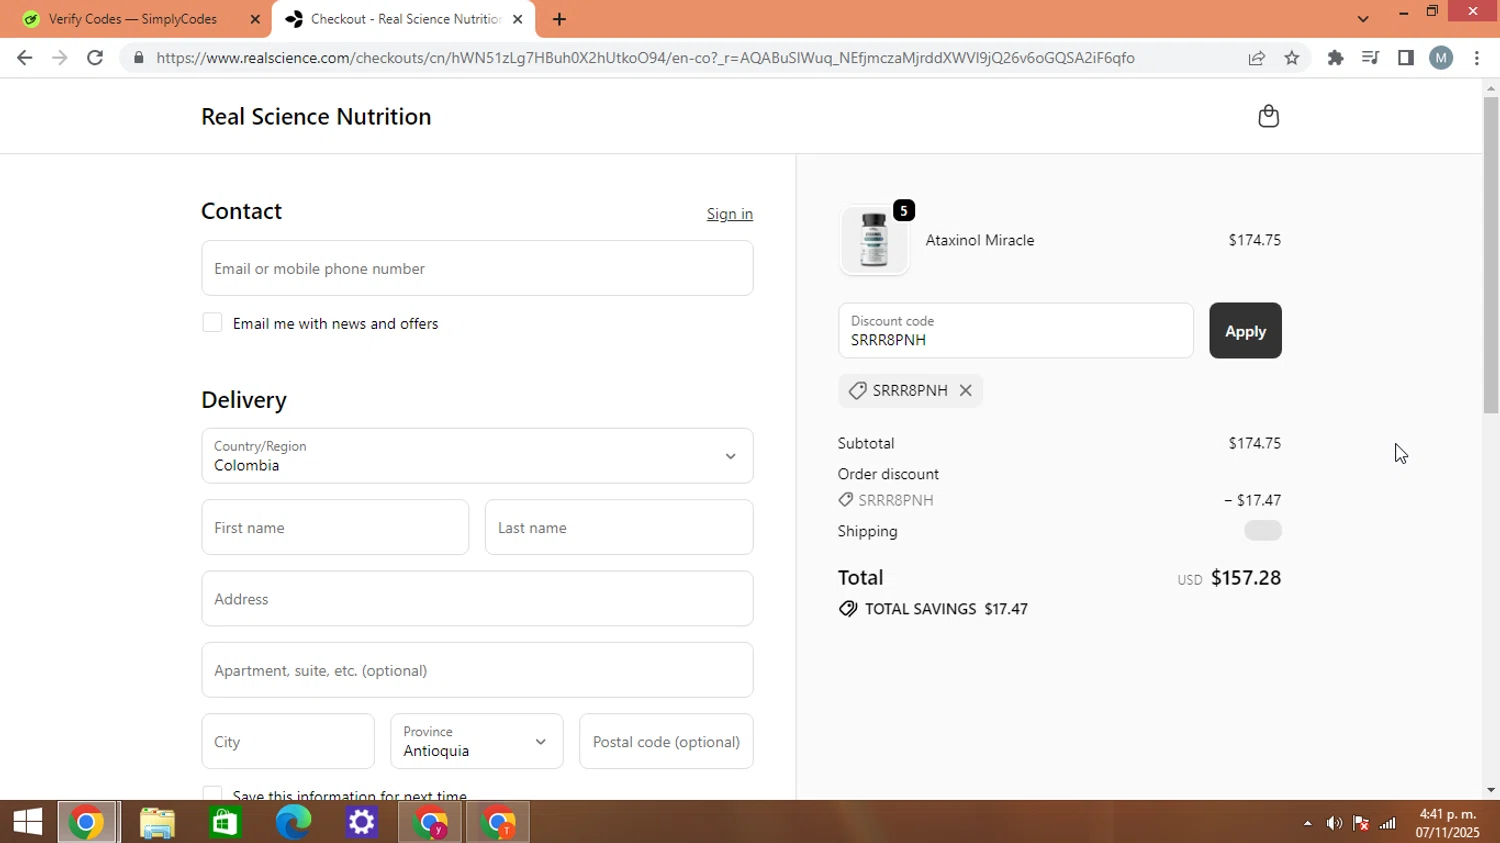Click the order discount amount – $17.47
This screenshot has width=1500, height=843.
(x=1253, y=500)
